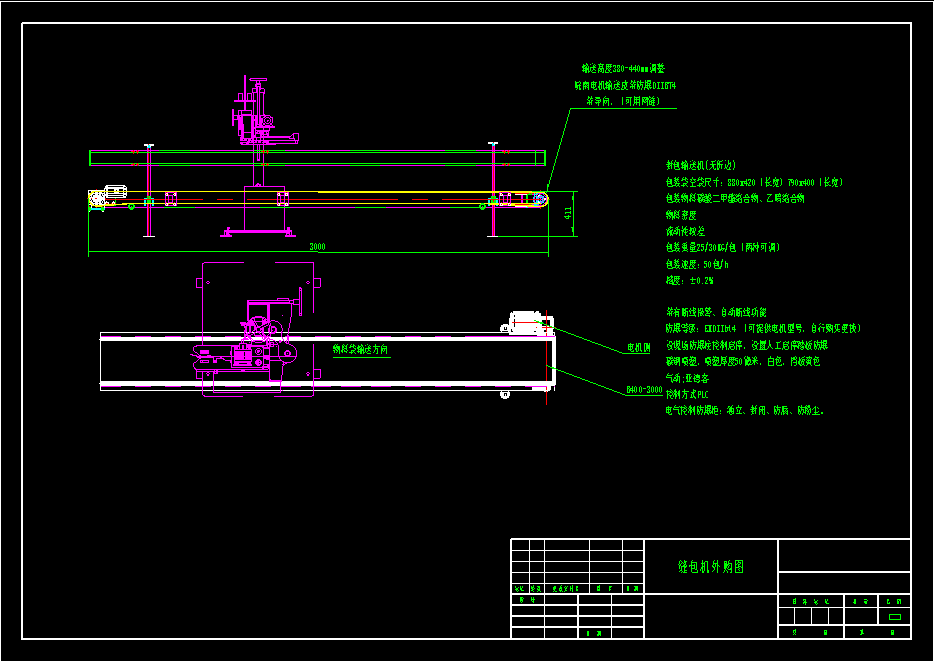This screenshot has height=661, width=934.
Task: Select the 3000 length dimension text
Action: [x=317, y=246]
